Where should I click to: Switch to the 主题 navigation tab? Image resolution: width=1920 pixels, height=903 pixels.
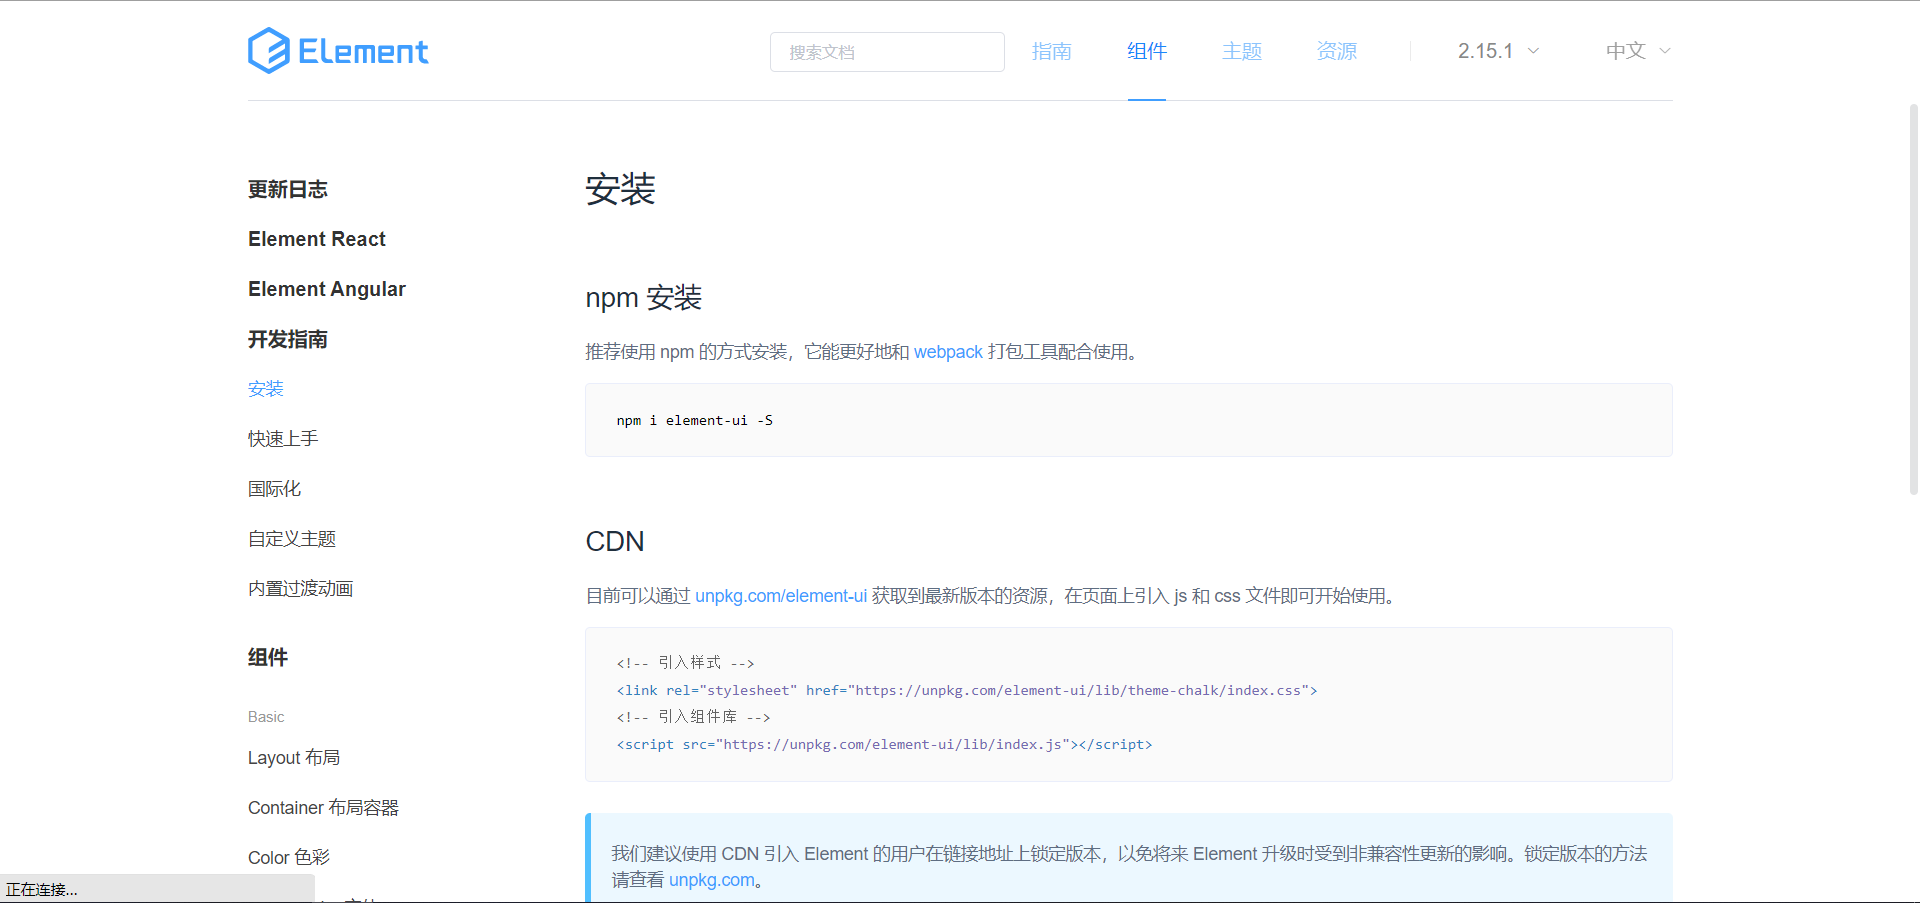pos(1241,51)
